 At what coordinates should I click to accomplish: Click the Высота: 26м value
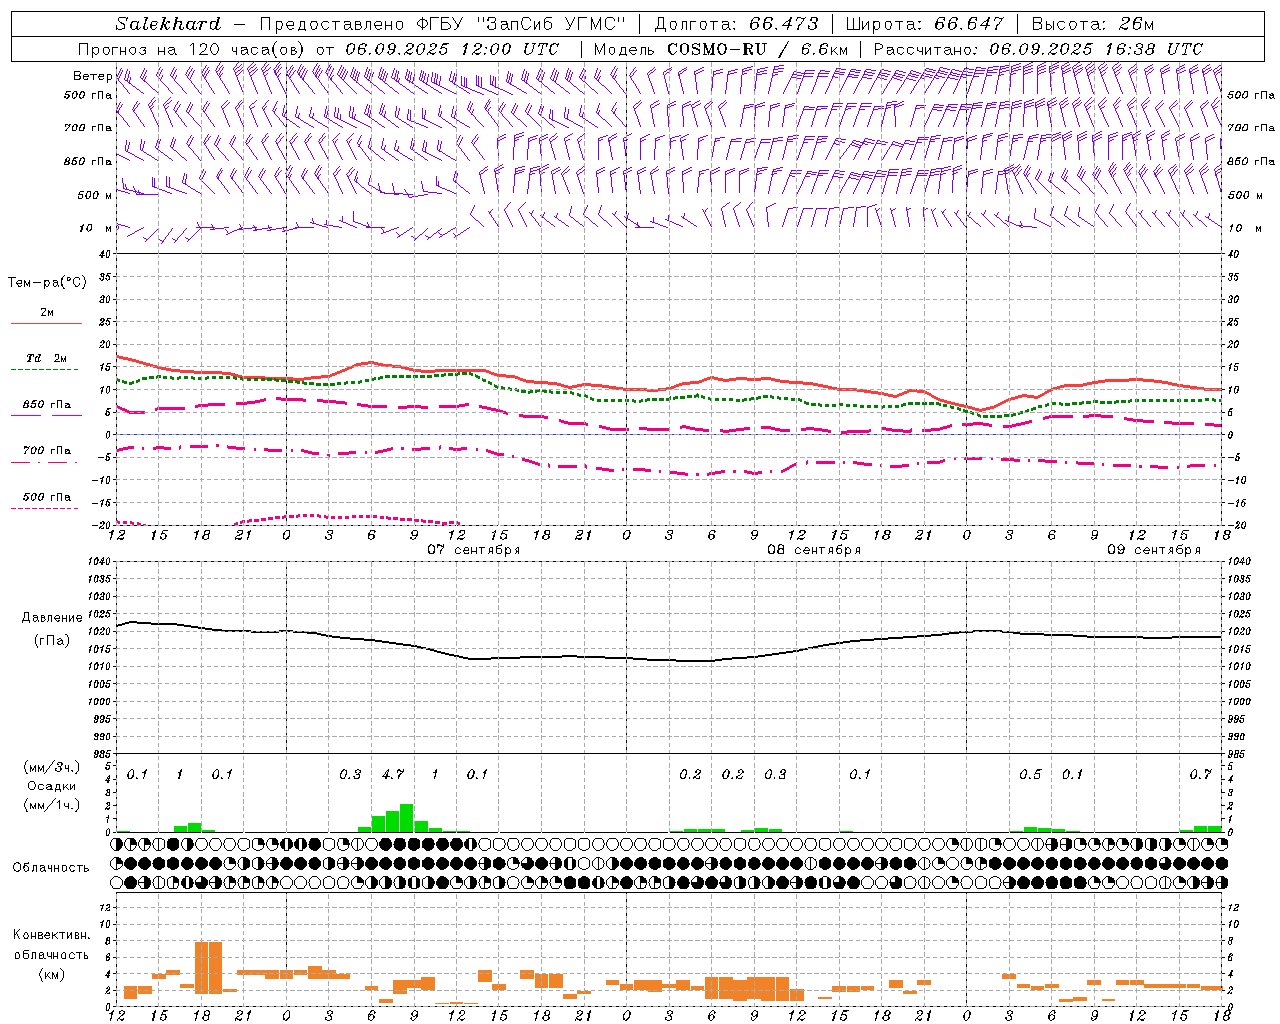1091,24
